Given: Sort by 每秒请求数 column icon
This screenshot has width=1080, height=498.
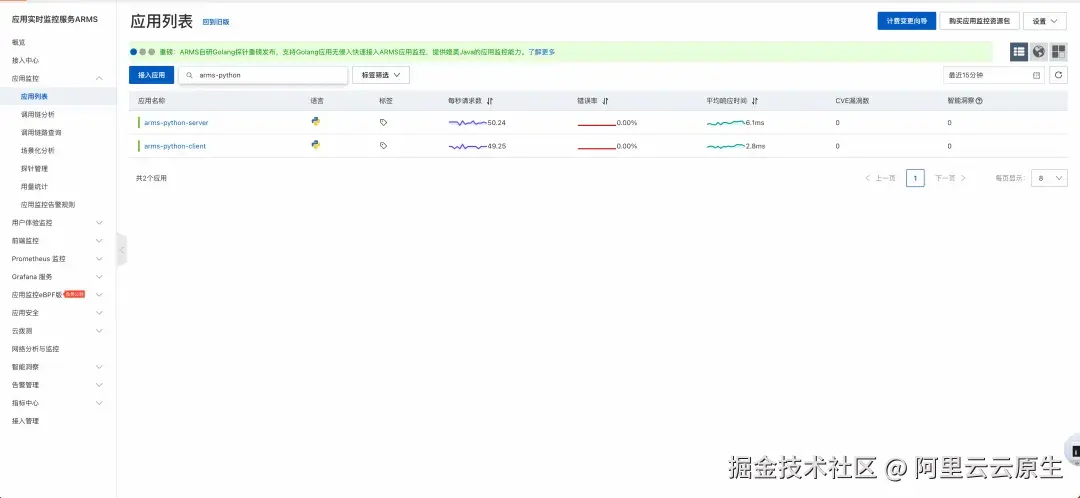Looking at the screenshot, I should click(490, 101).
